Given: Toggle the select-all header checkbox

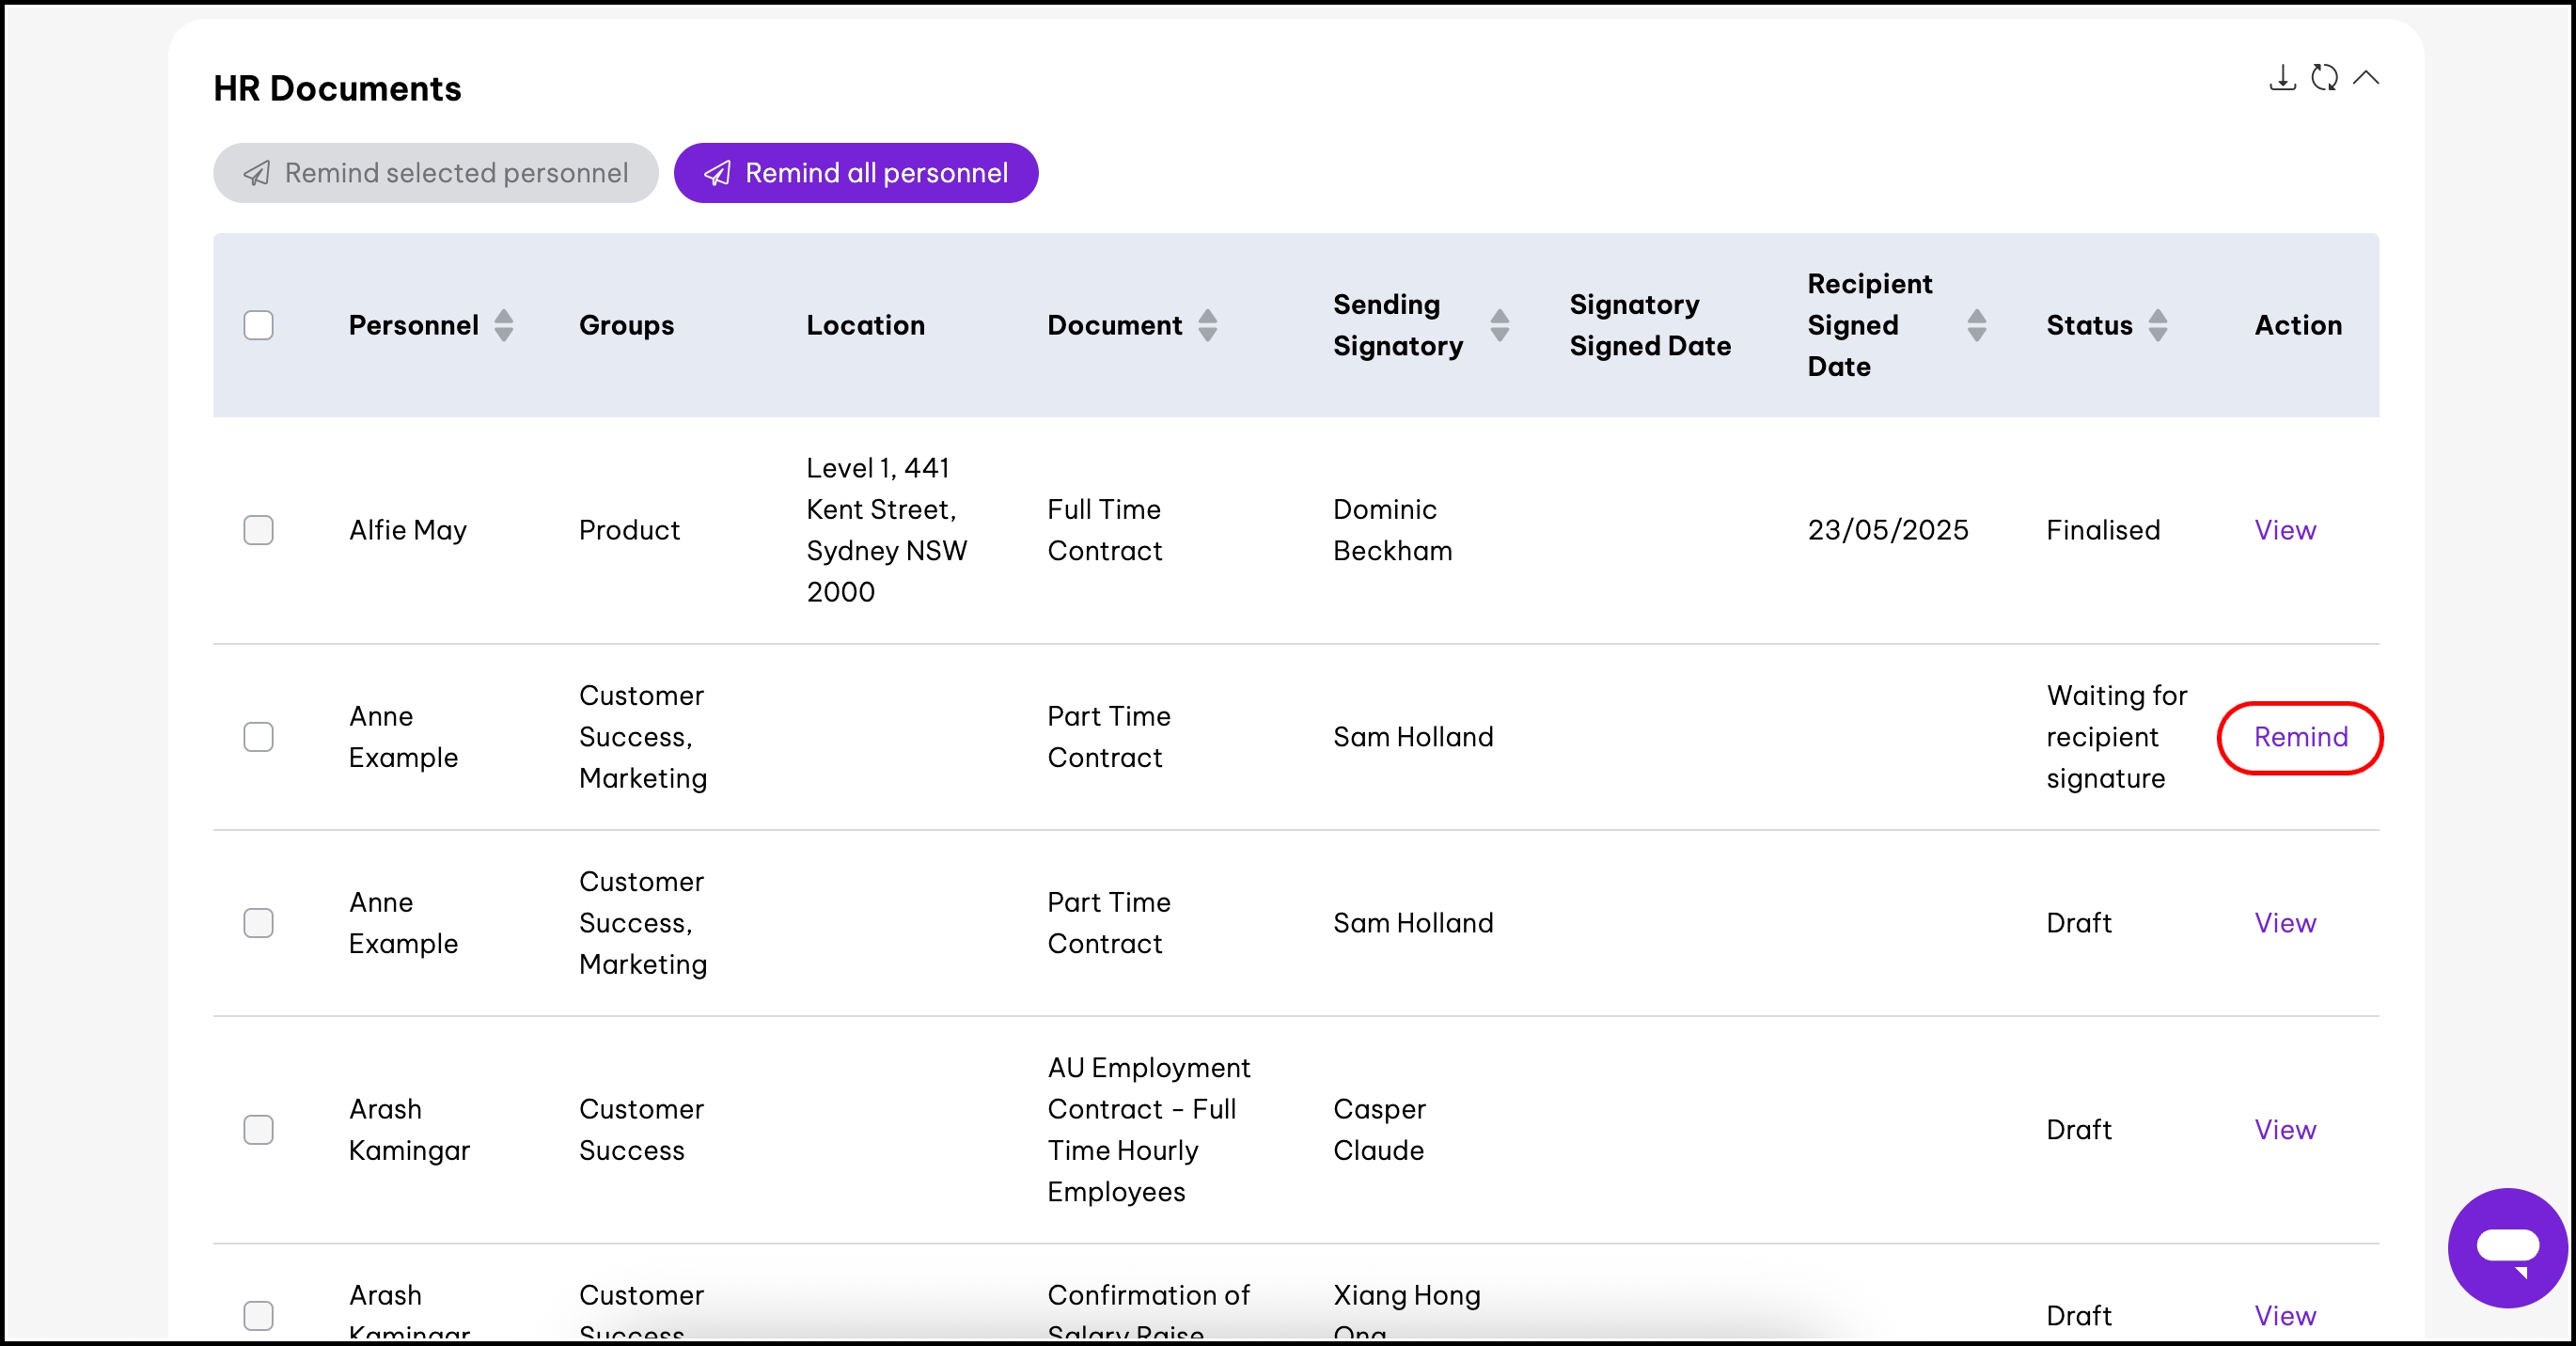Looking at the screenshot, I should point(259,325).
